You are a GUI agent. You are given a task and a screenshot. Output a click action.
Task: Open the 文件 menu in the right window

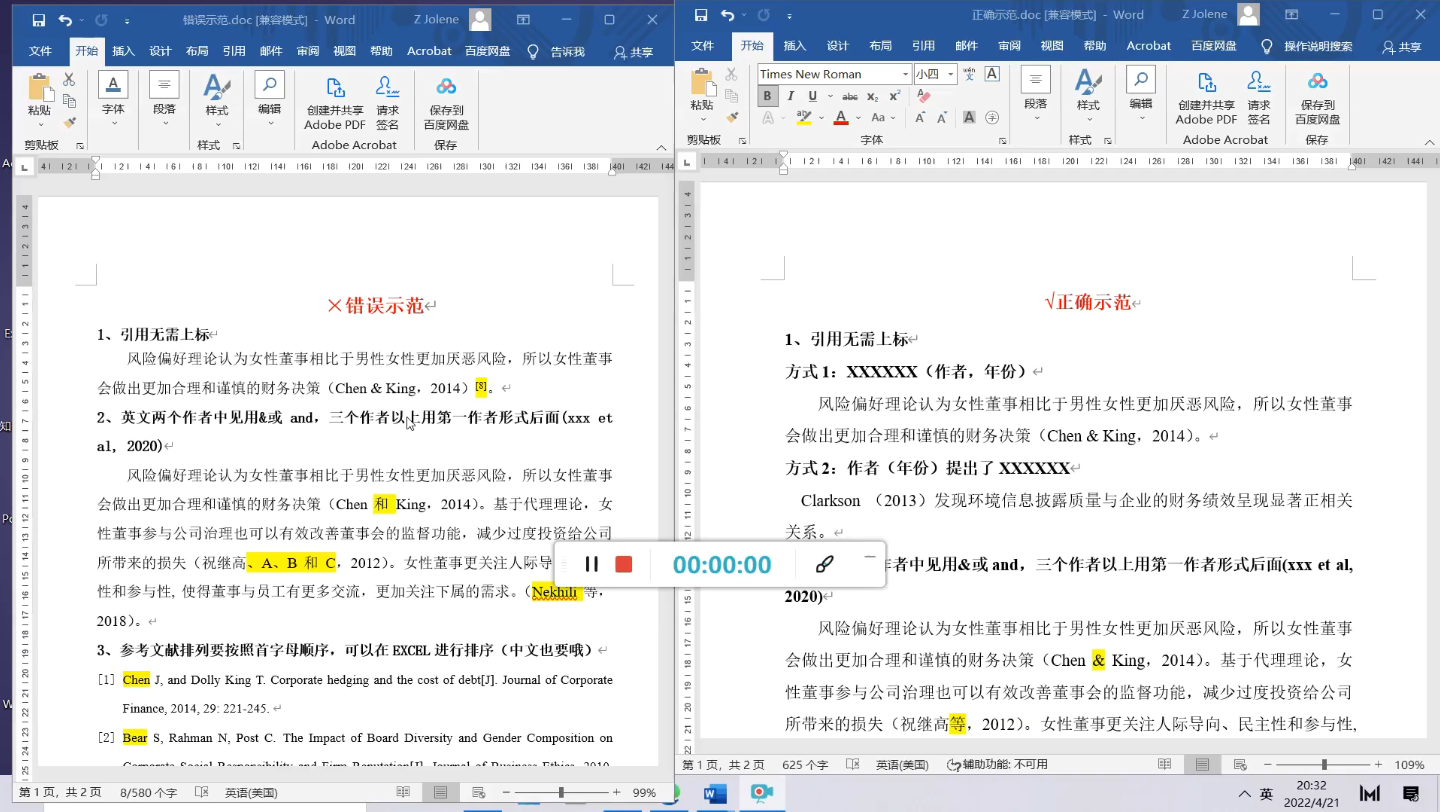(703, 46)
